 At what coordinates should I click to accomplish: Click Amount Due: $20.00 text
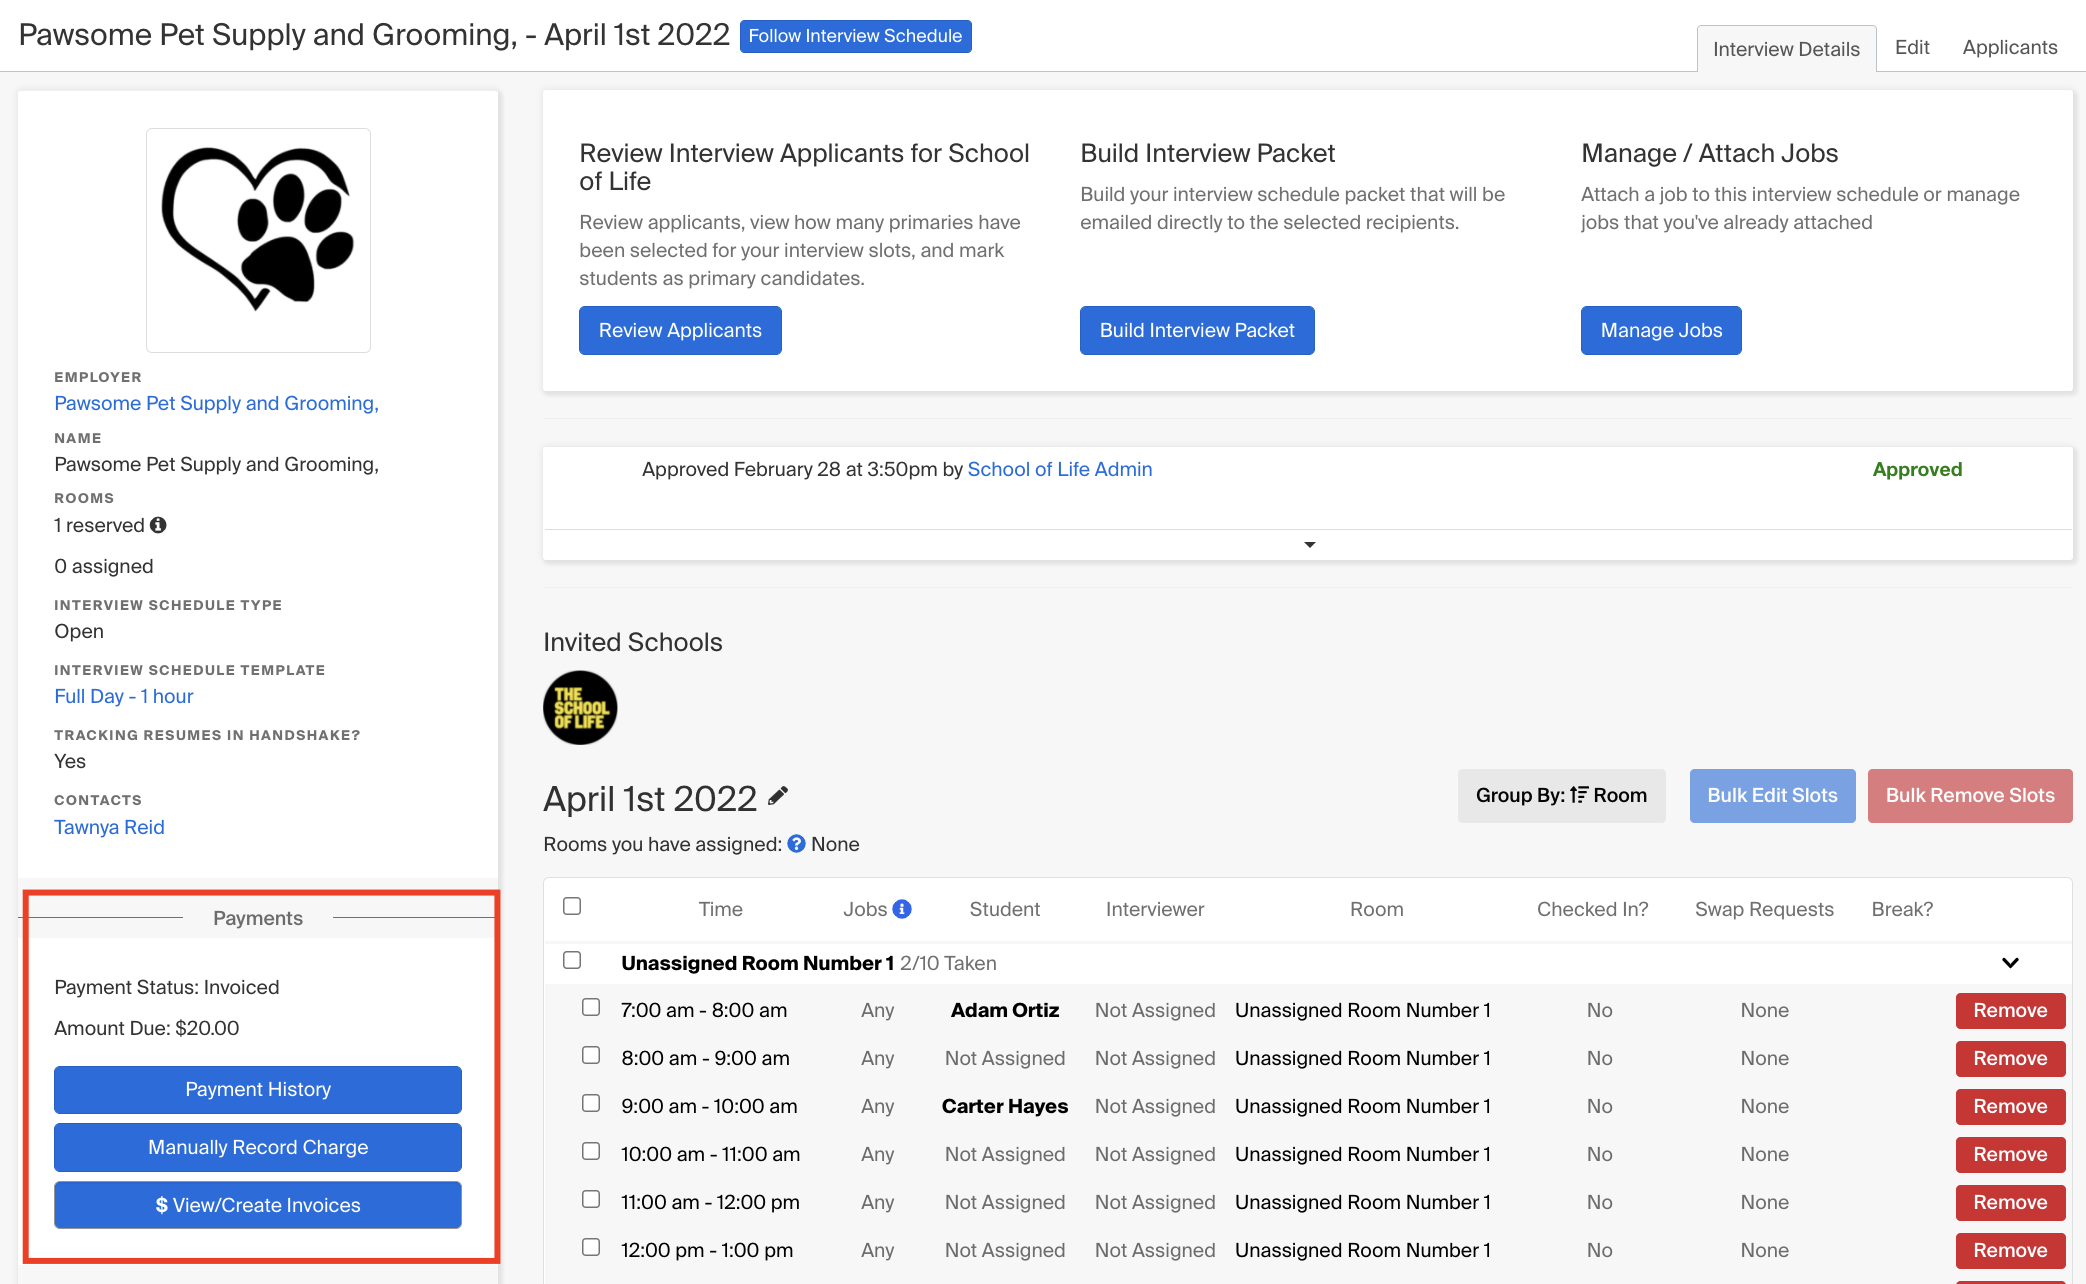coord(147,1028)
